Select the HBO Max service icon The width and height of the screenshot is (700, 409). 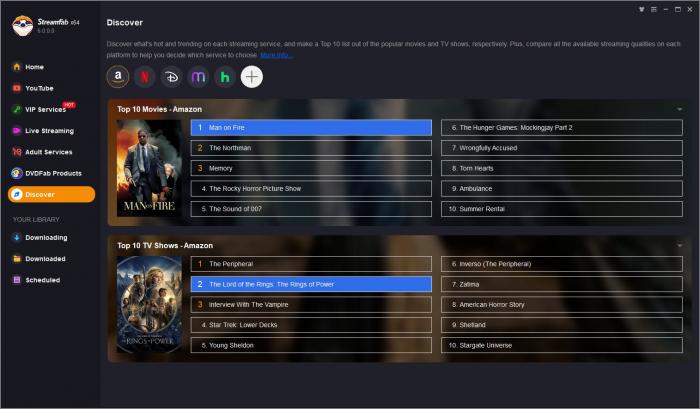pyautogui.click(x=198, y=77)
